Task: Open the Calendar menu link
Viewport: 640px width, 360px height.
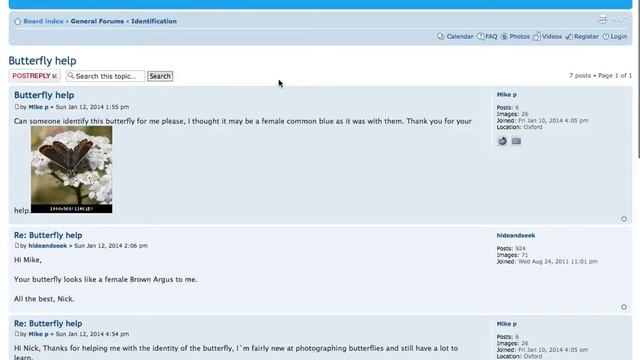Action: coord(460,37)
